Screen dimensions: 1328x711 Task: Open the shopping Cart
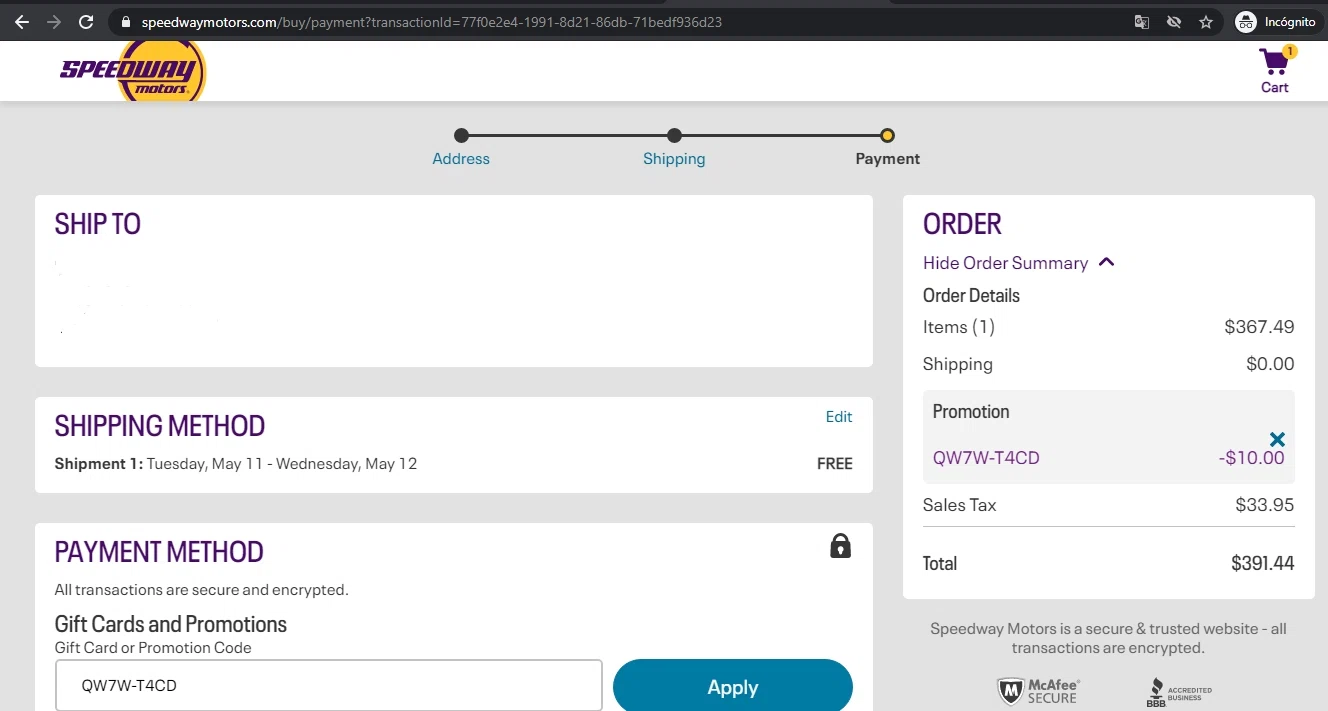1275,71
